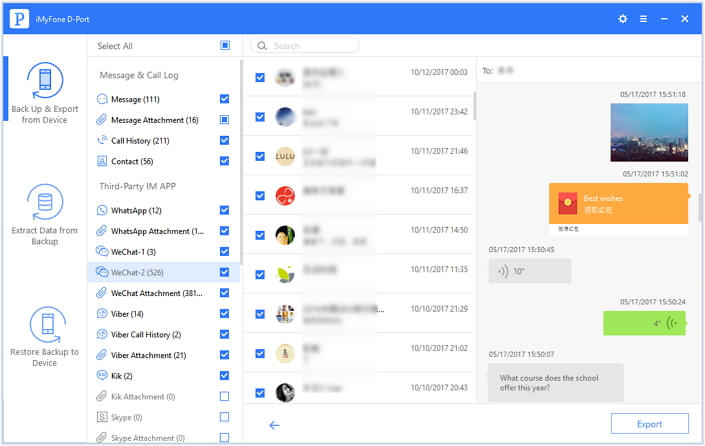
Task: Click the conversation timestamp 10/11/2017 23:42
Action: [439, 111]
